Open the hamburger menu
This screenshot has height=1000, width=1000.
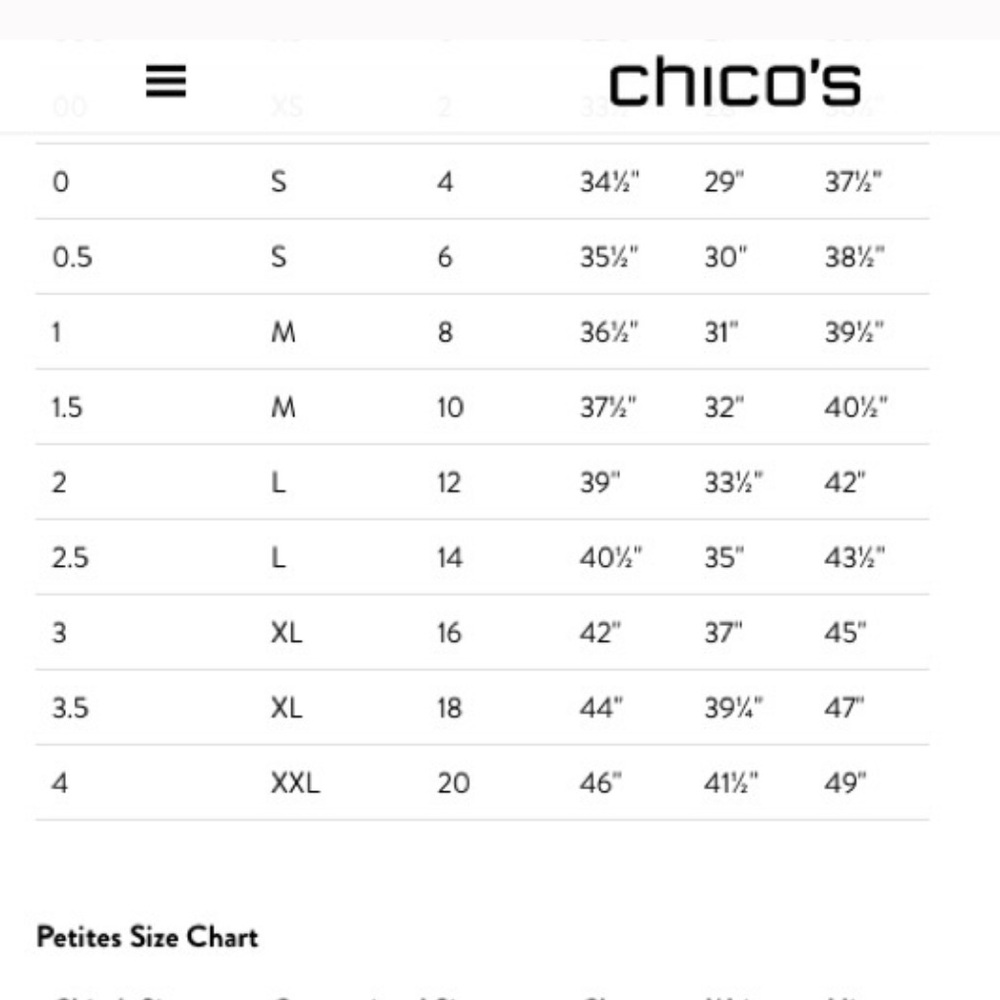(166, 81)
